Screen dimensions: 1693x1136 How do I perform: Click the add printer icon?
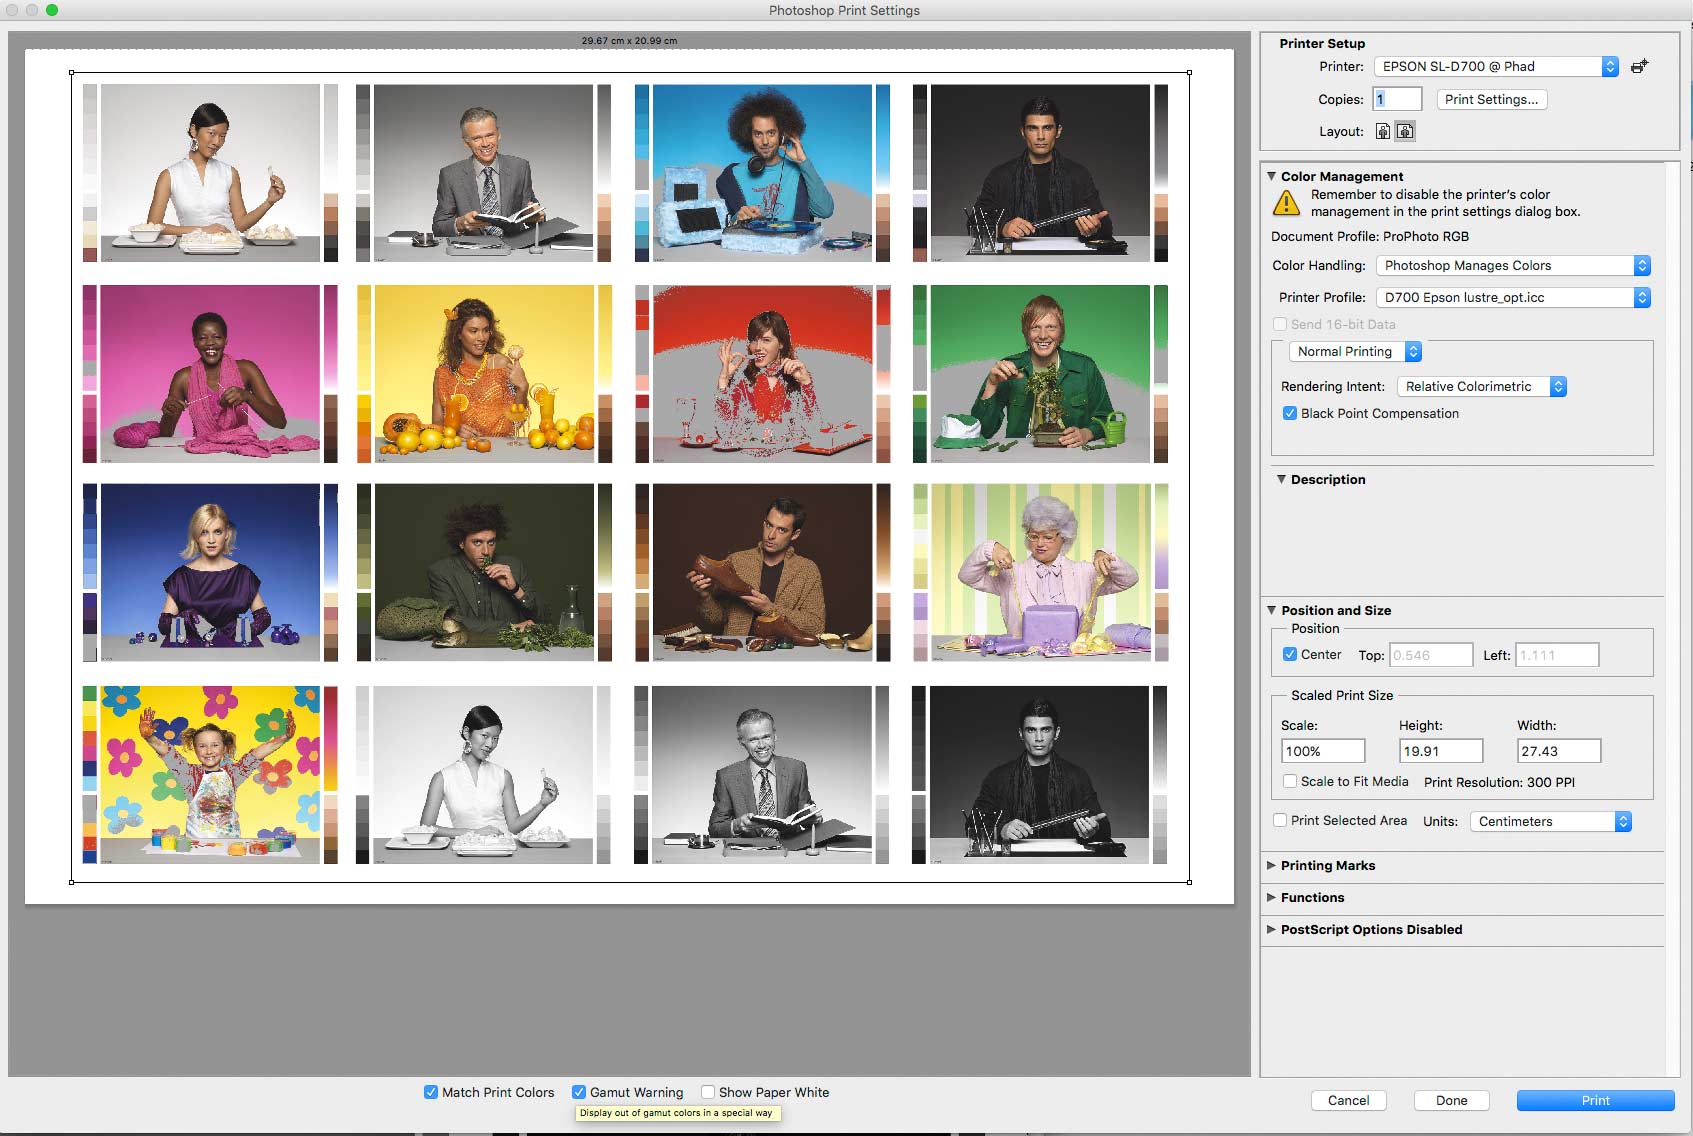[x=1639, y=67]
